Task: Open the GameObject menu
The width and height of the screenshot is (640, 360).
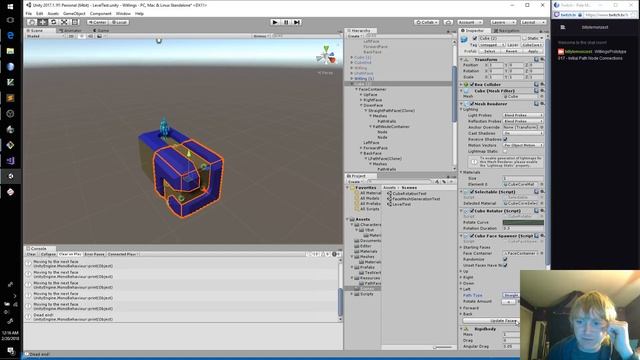Action: [74, 13]
